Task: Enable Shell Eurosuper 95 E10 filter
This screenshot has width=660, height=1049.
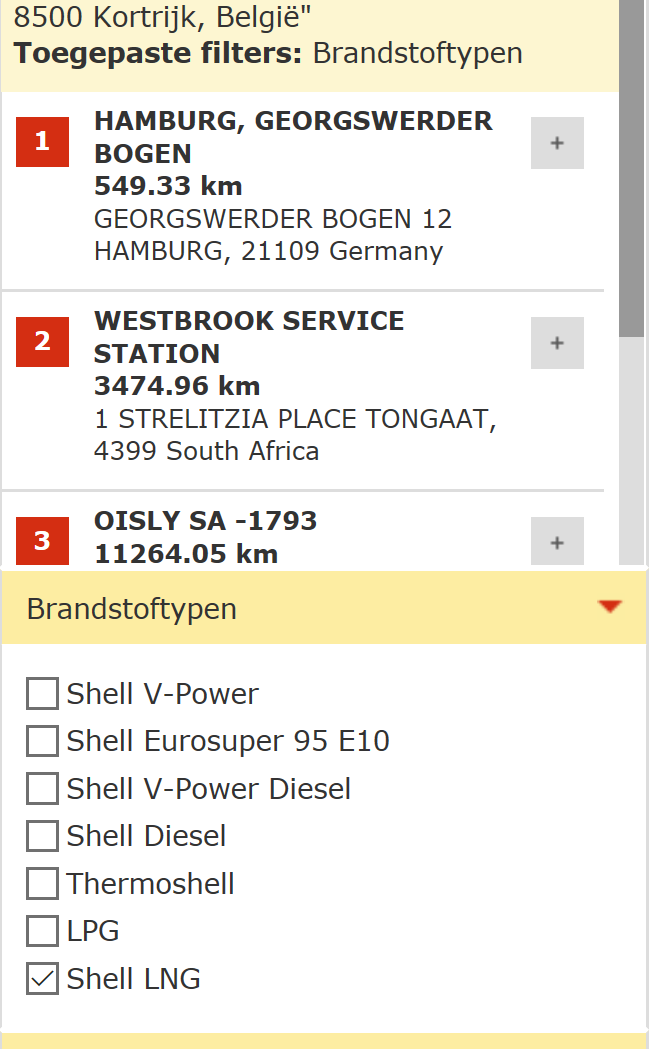Action: [42, 741]
